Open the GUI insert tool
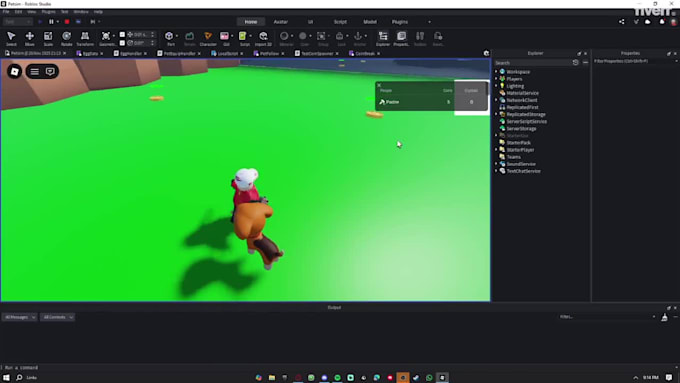Viewport: 680px width, 383px height. coord(225,38)
